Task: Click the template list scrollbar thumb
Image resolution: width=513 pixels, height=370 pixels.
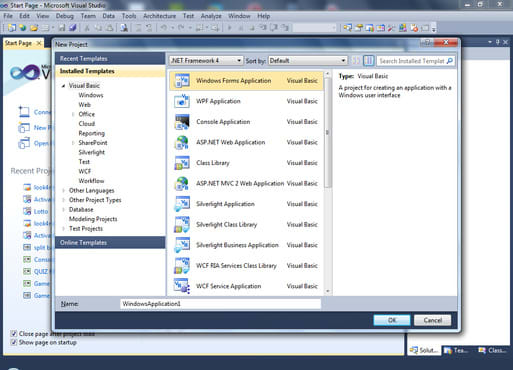Action: point(327,133)
